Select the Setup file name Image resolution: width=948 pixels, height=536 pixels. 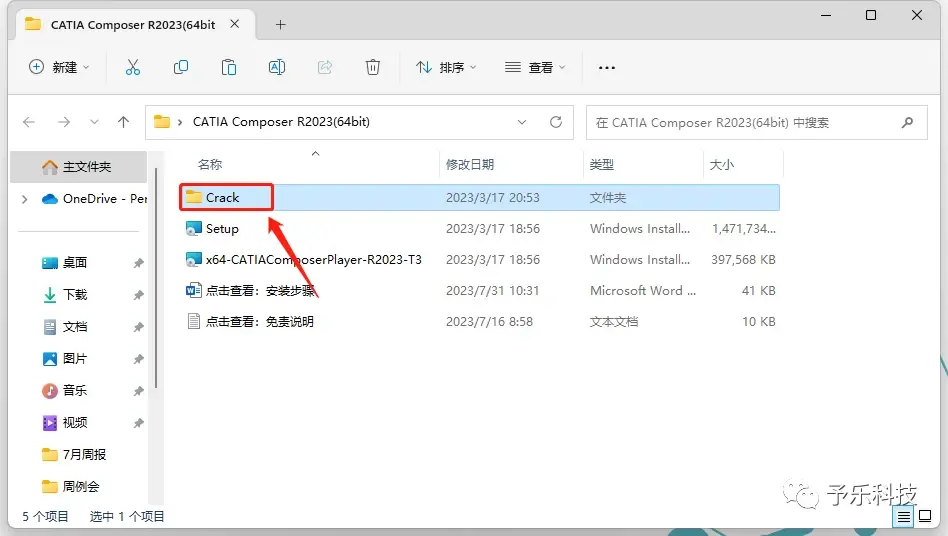tap(222, 228)
